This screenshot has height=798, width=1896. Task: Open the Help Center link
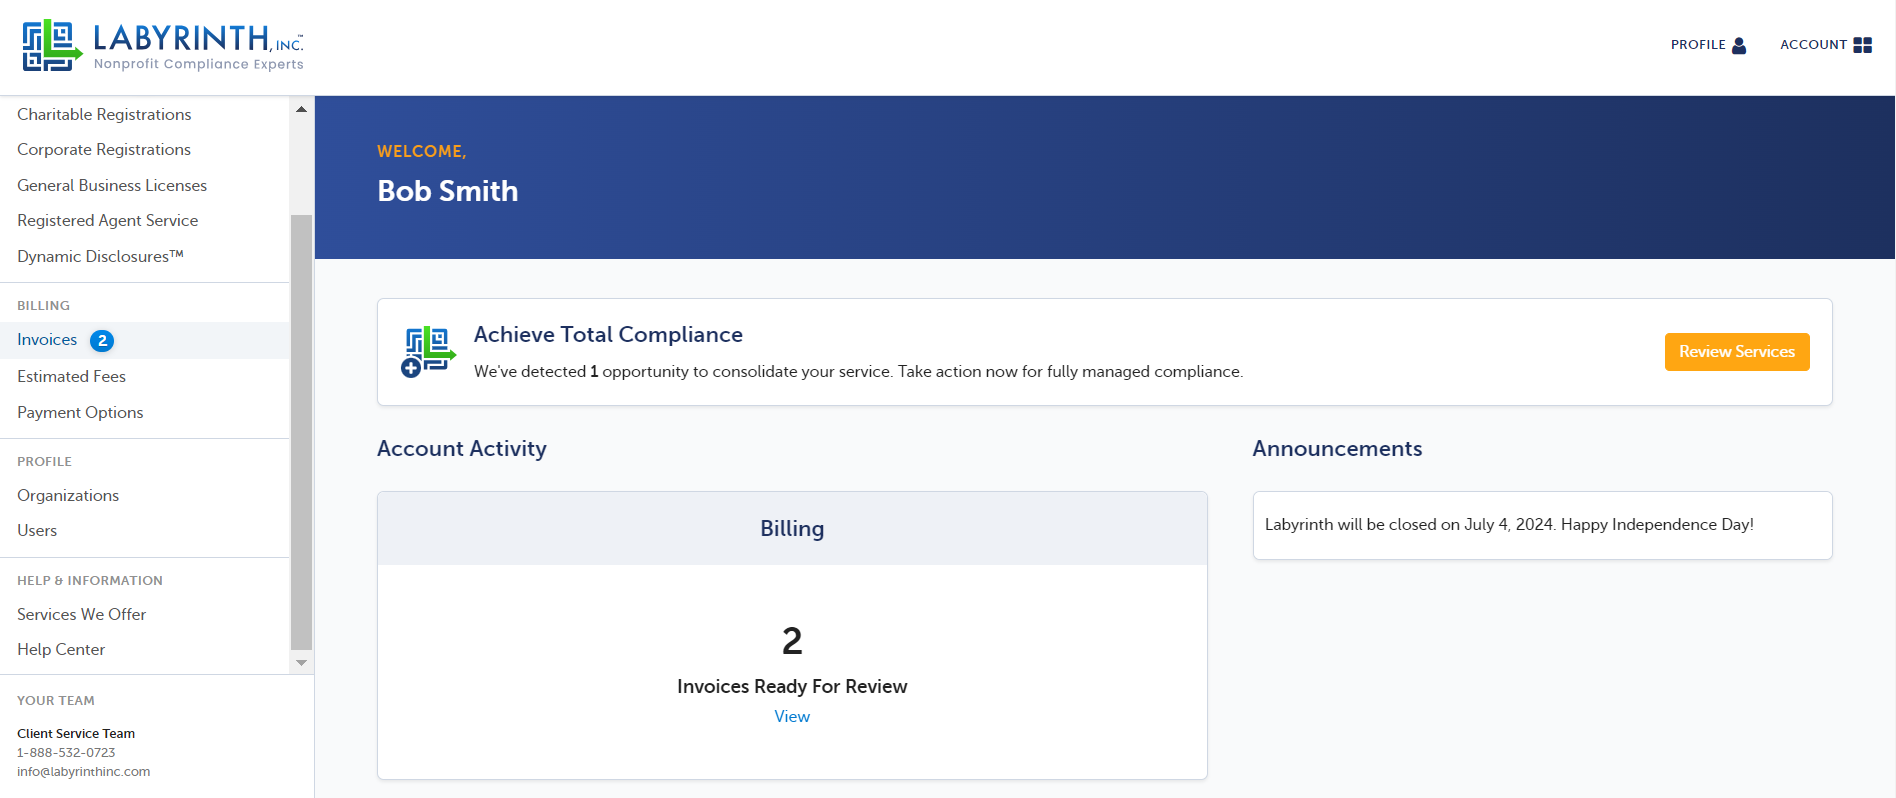coord(61,649)
